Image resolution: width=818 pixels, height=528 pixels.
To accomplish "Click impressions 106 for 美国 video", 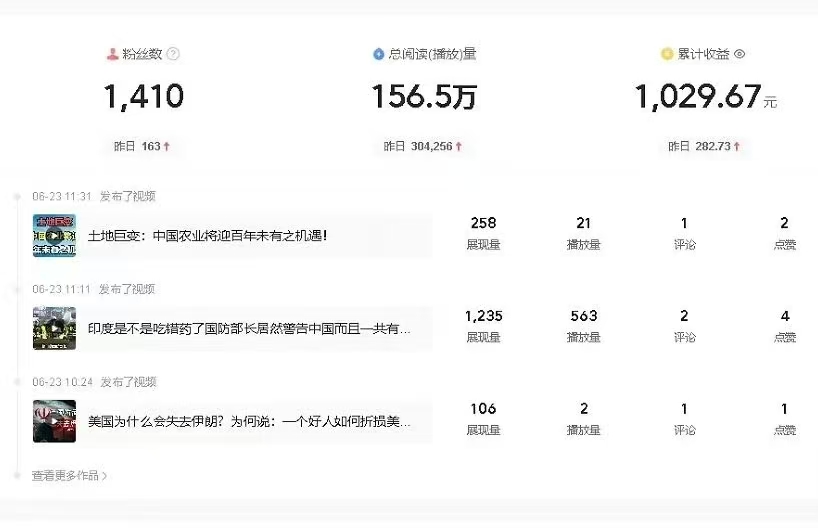I will pyautogui.click(x=483, y=409).
